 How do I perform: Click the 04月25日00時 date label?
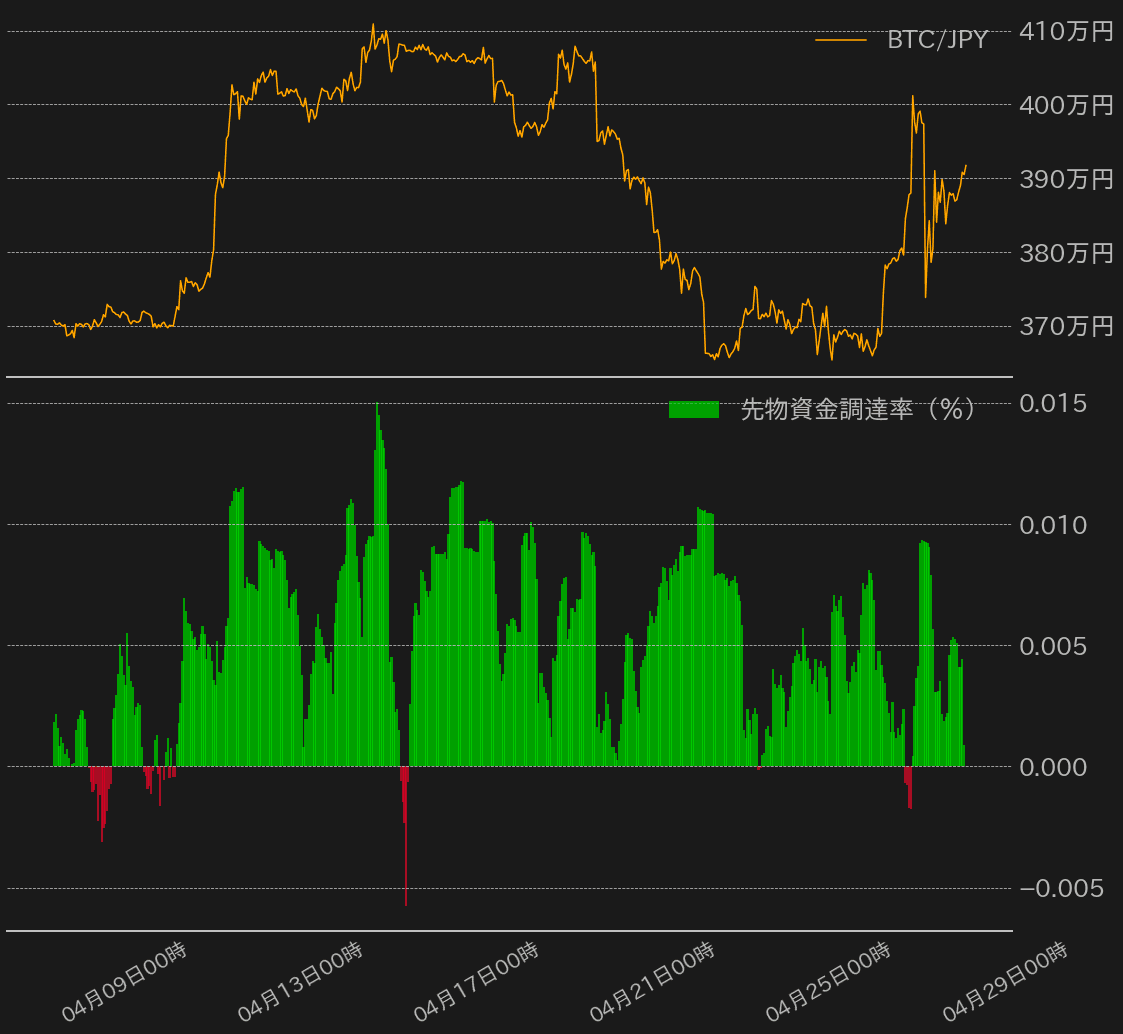828,982
